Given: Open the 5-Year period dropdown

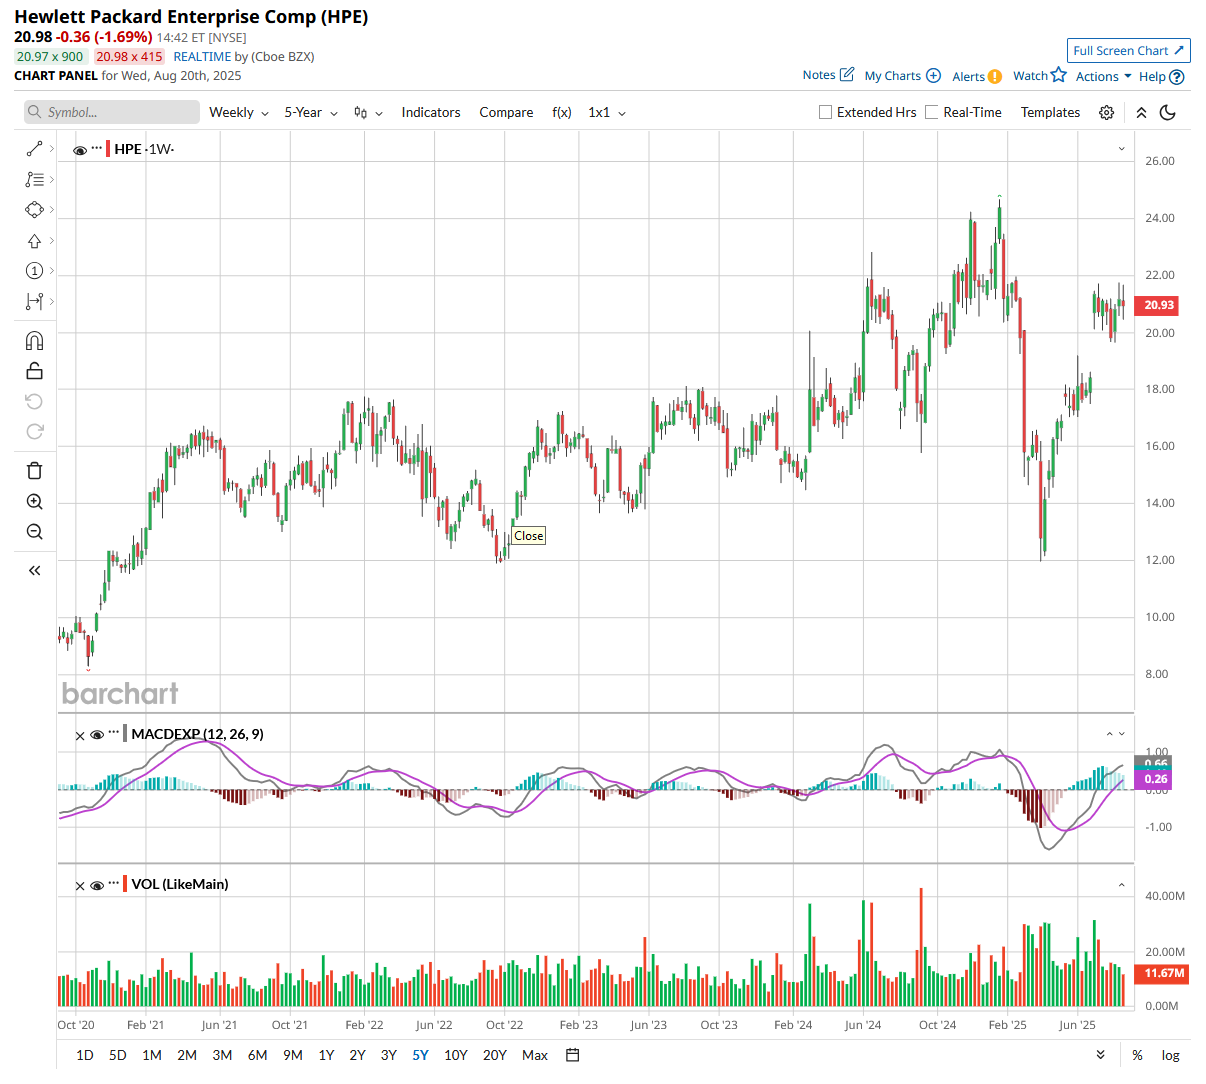Looking at the screenshot, I should tap(311, 113).
